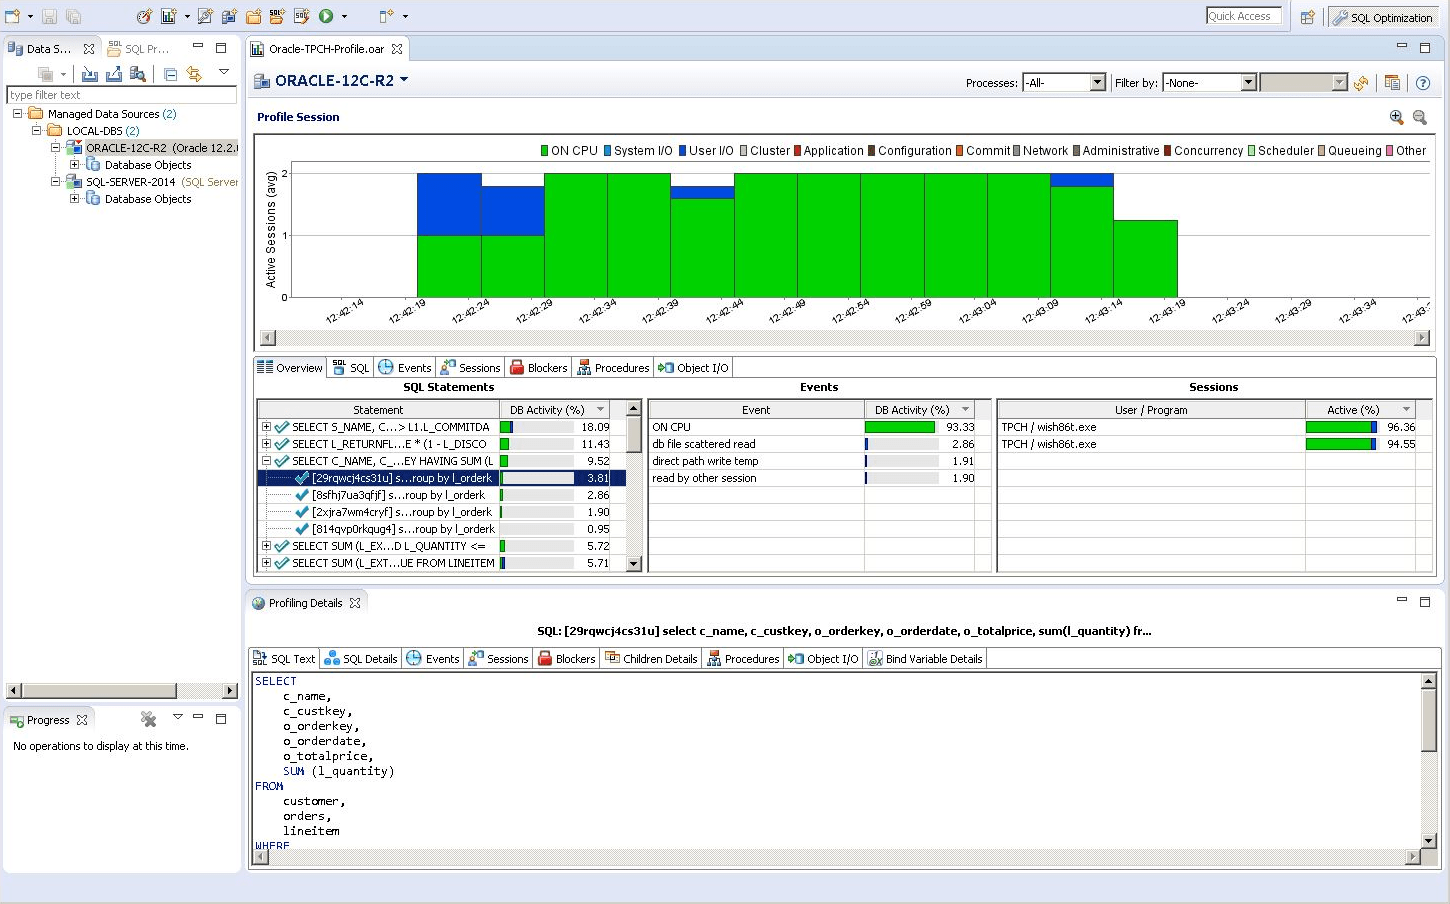Close the Profiling Details view

[x=355, y=603]
